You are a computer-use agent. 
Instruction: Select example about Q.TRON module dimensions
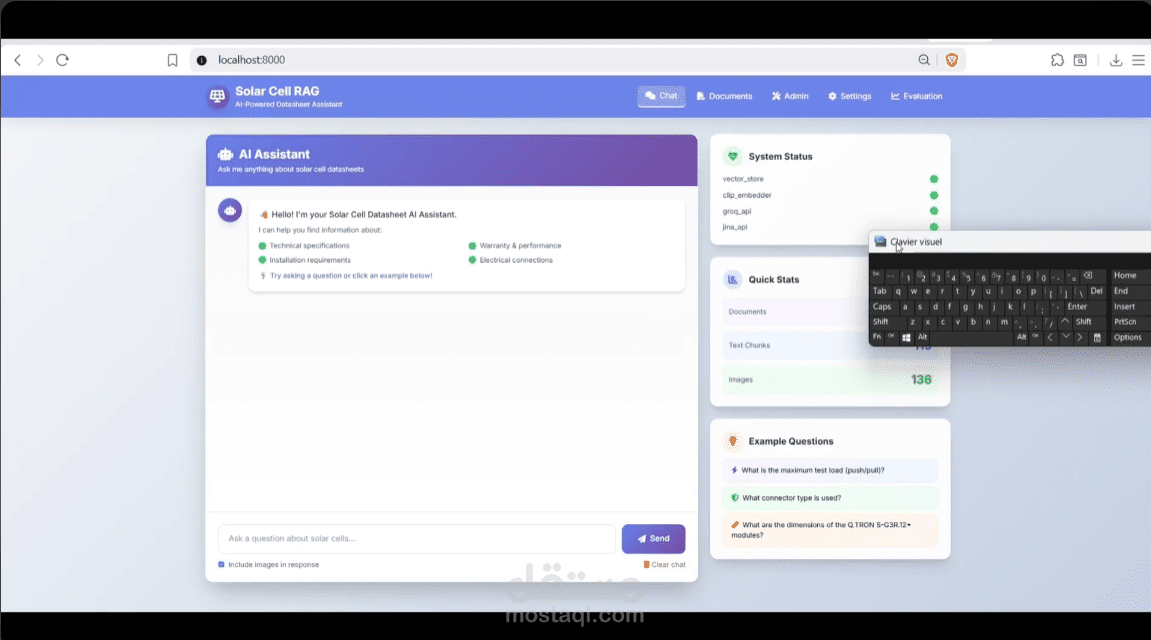[x=830, y=530]
